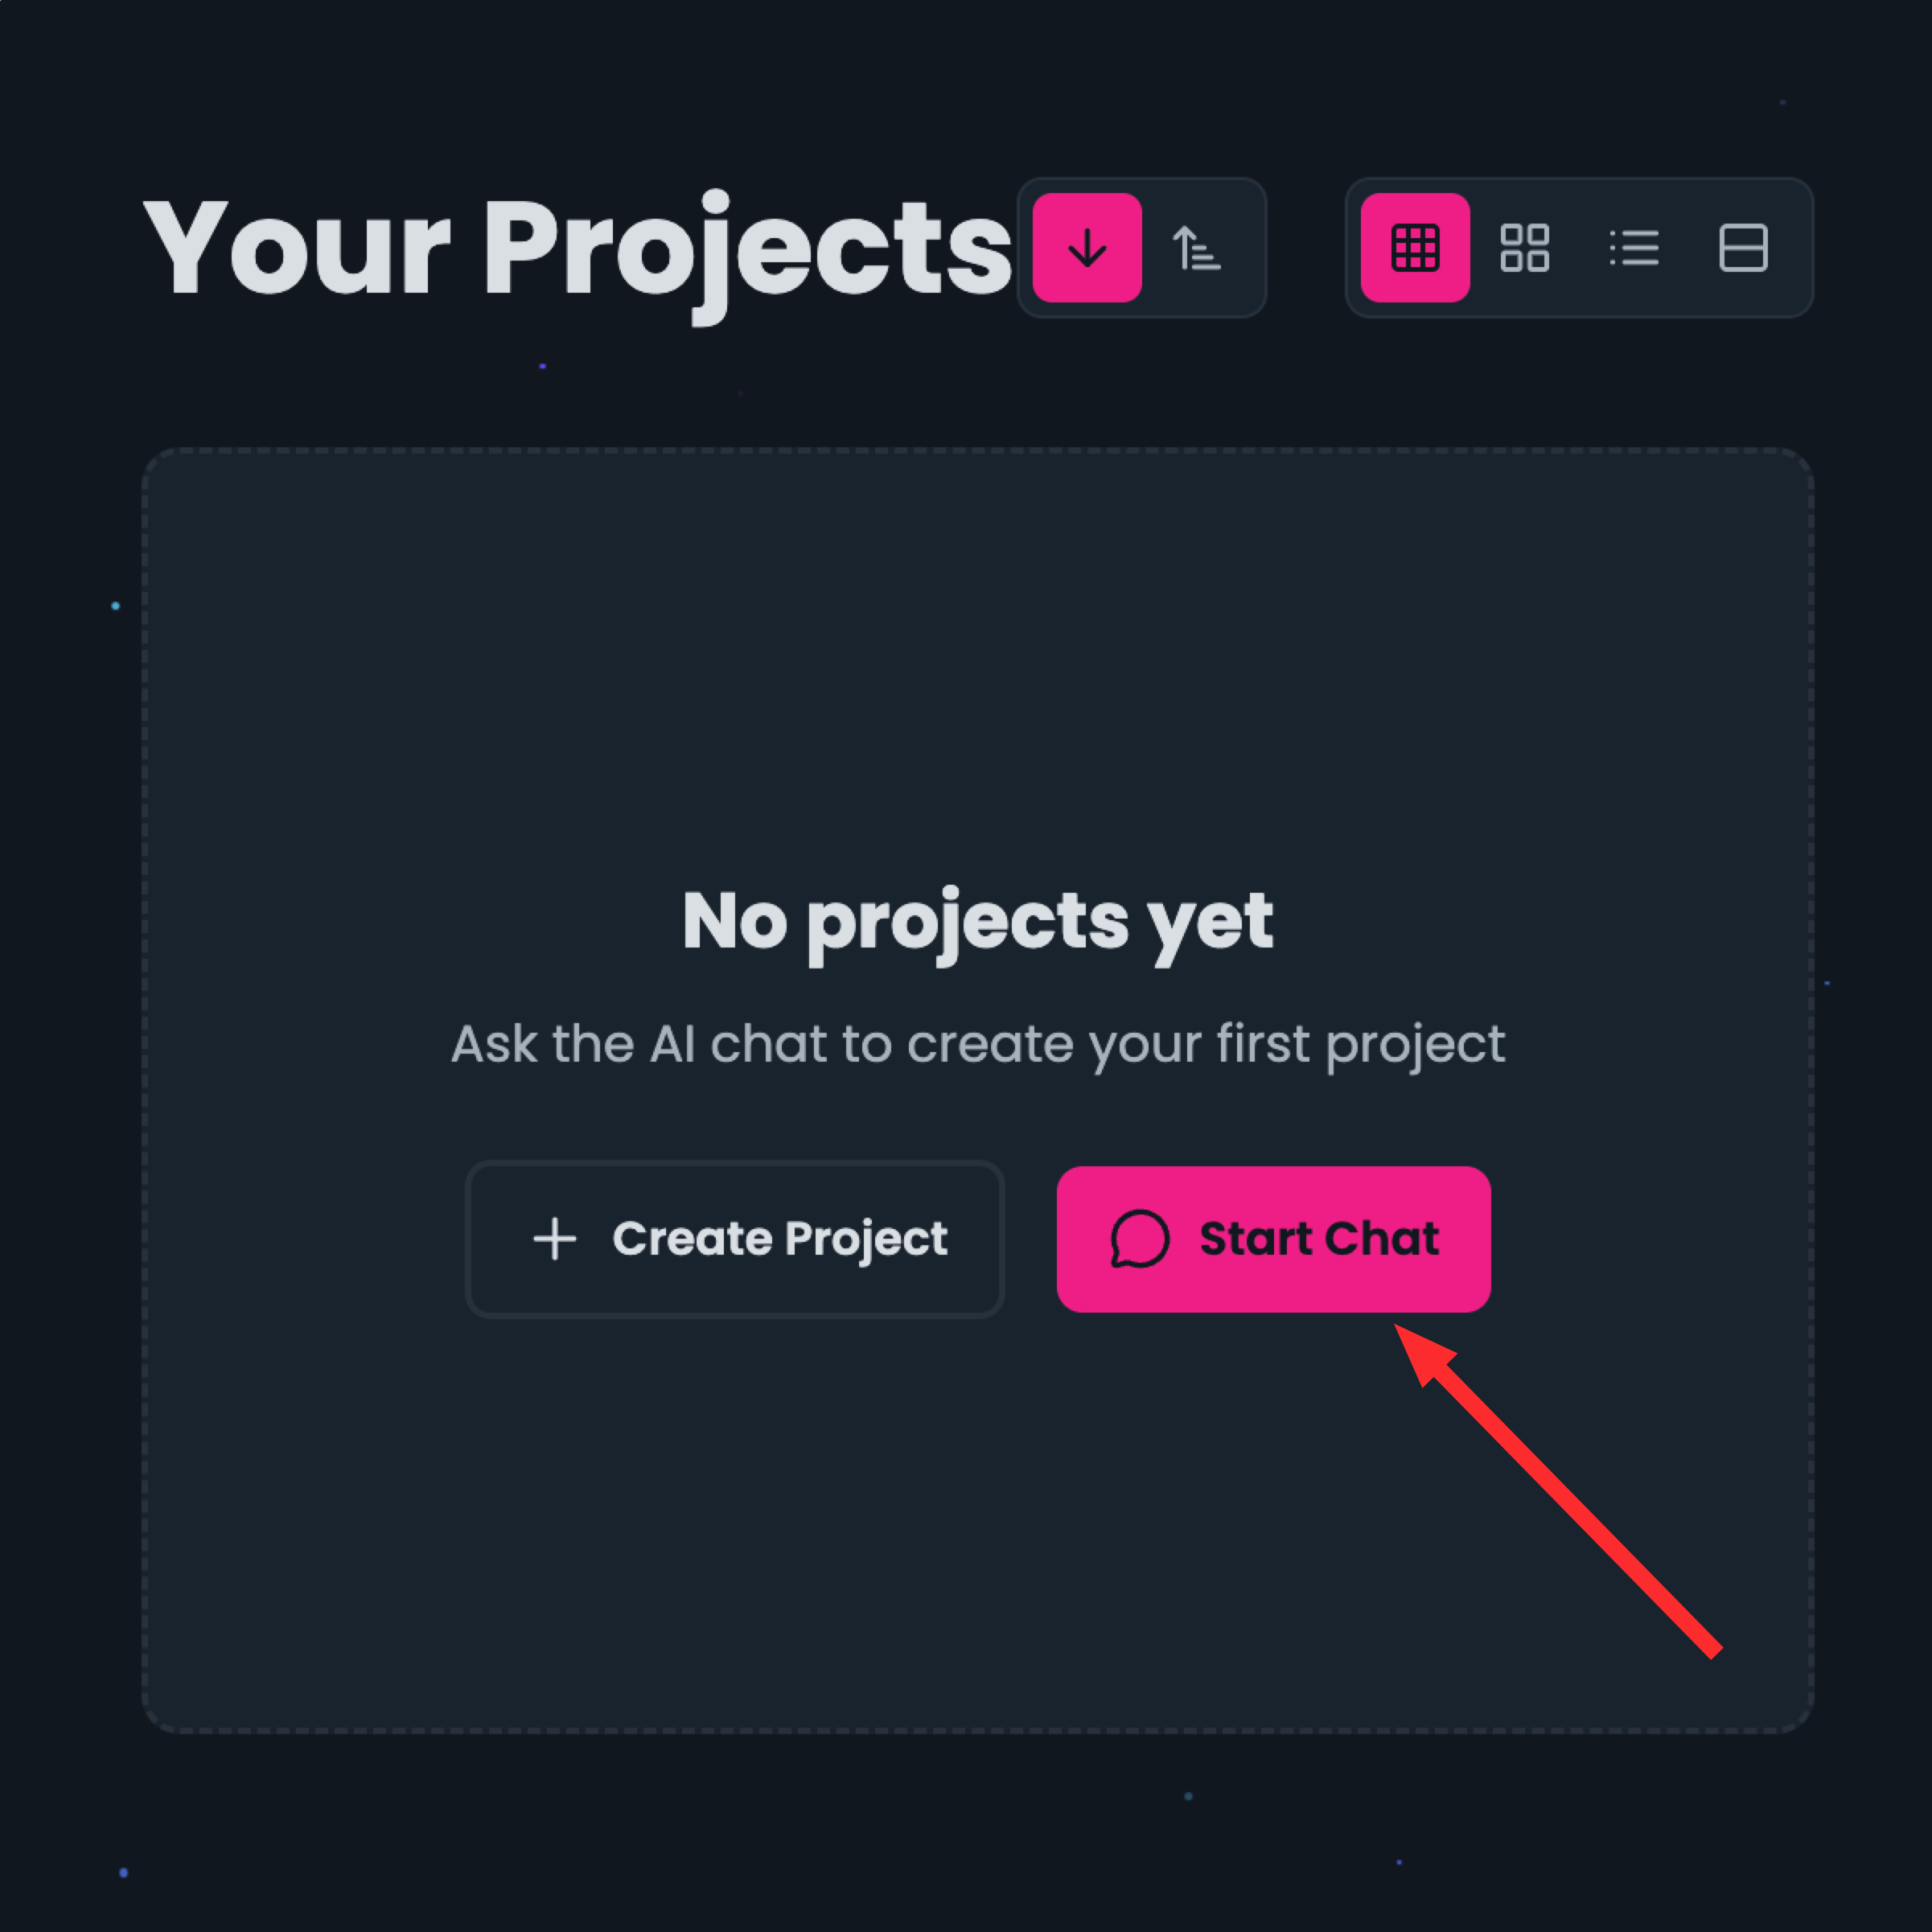
Task: Toggle the highlighted dense grid layout button
Action: [1415, 248]
